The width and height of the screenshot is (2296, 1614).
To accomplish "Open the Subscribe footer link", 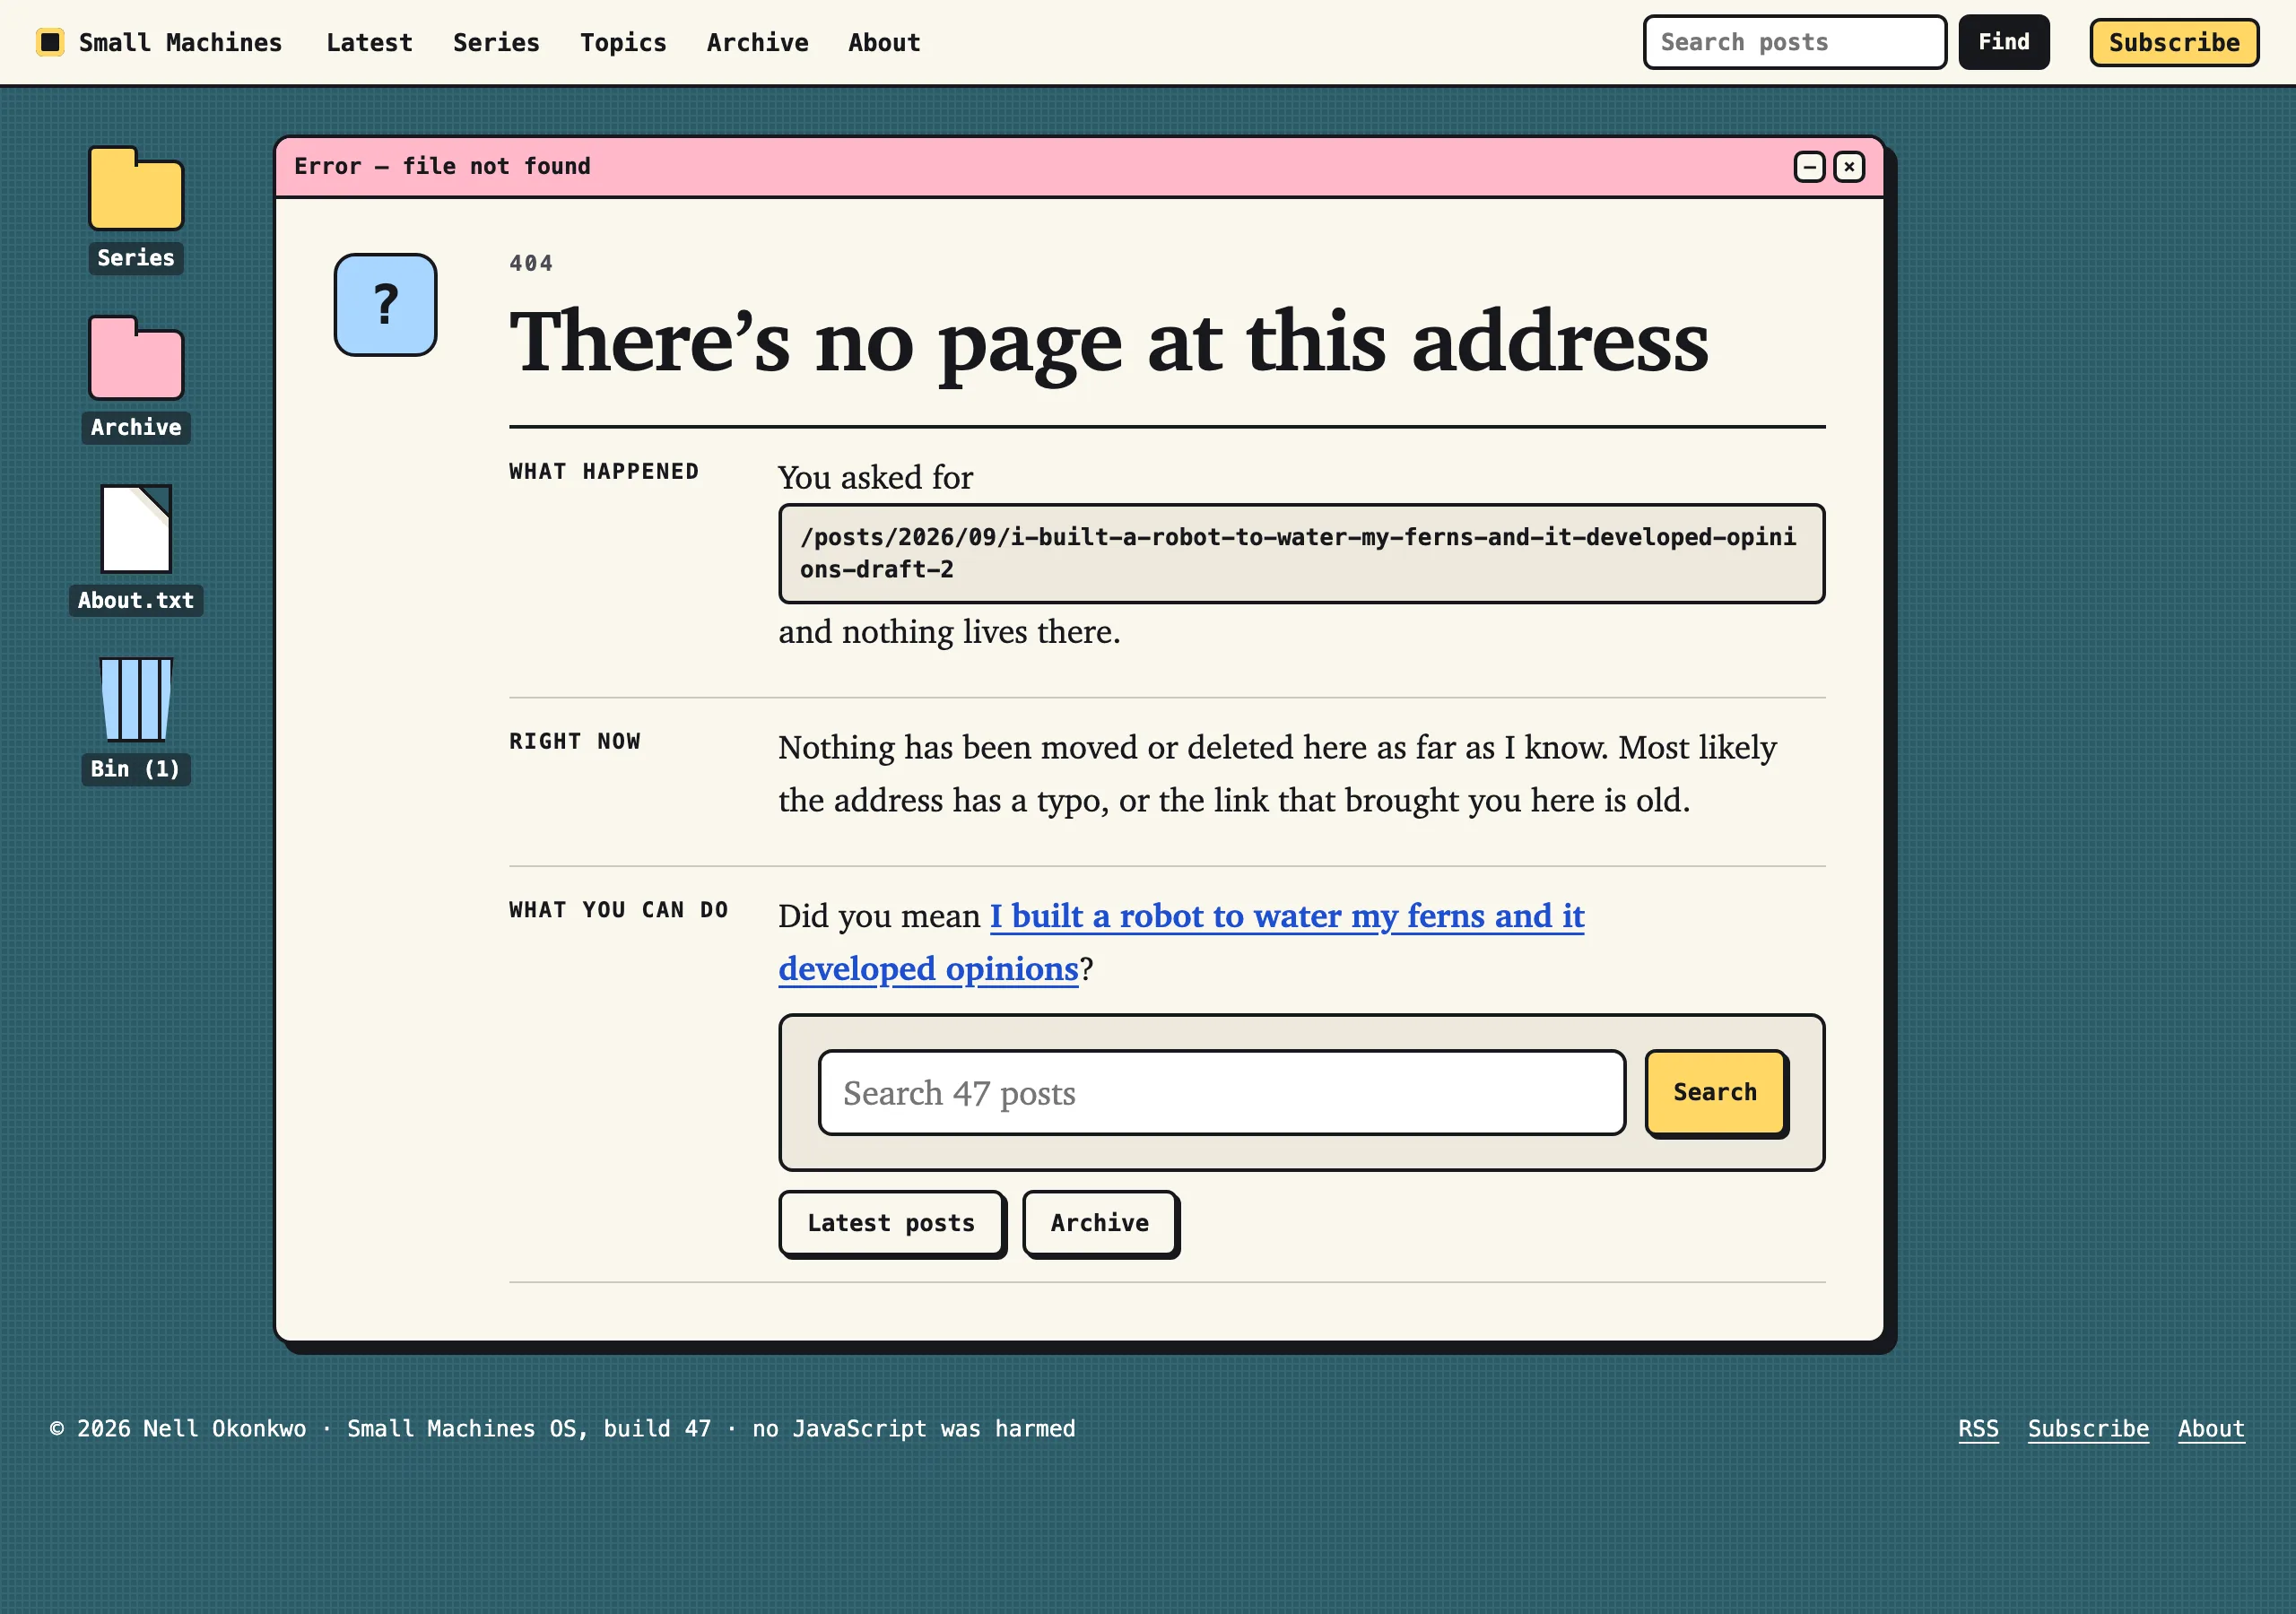I will click(x=2088, y=1428).
